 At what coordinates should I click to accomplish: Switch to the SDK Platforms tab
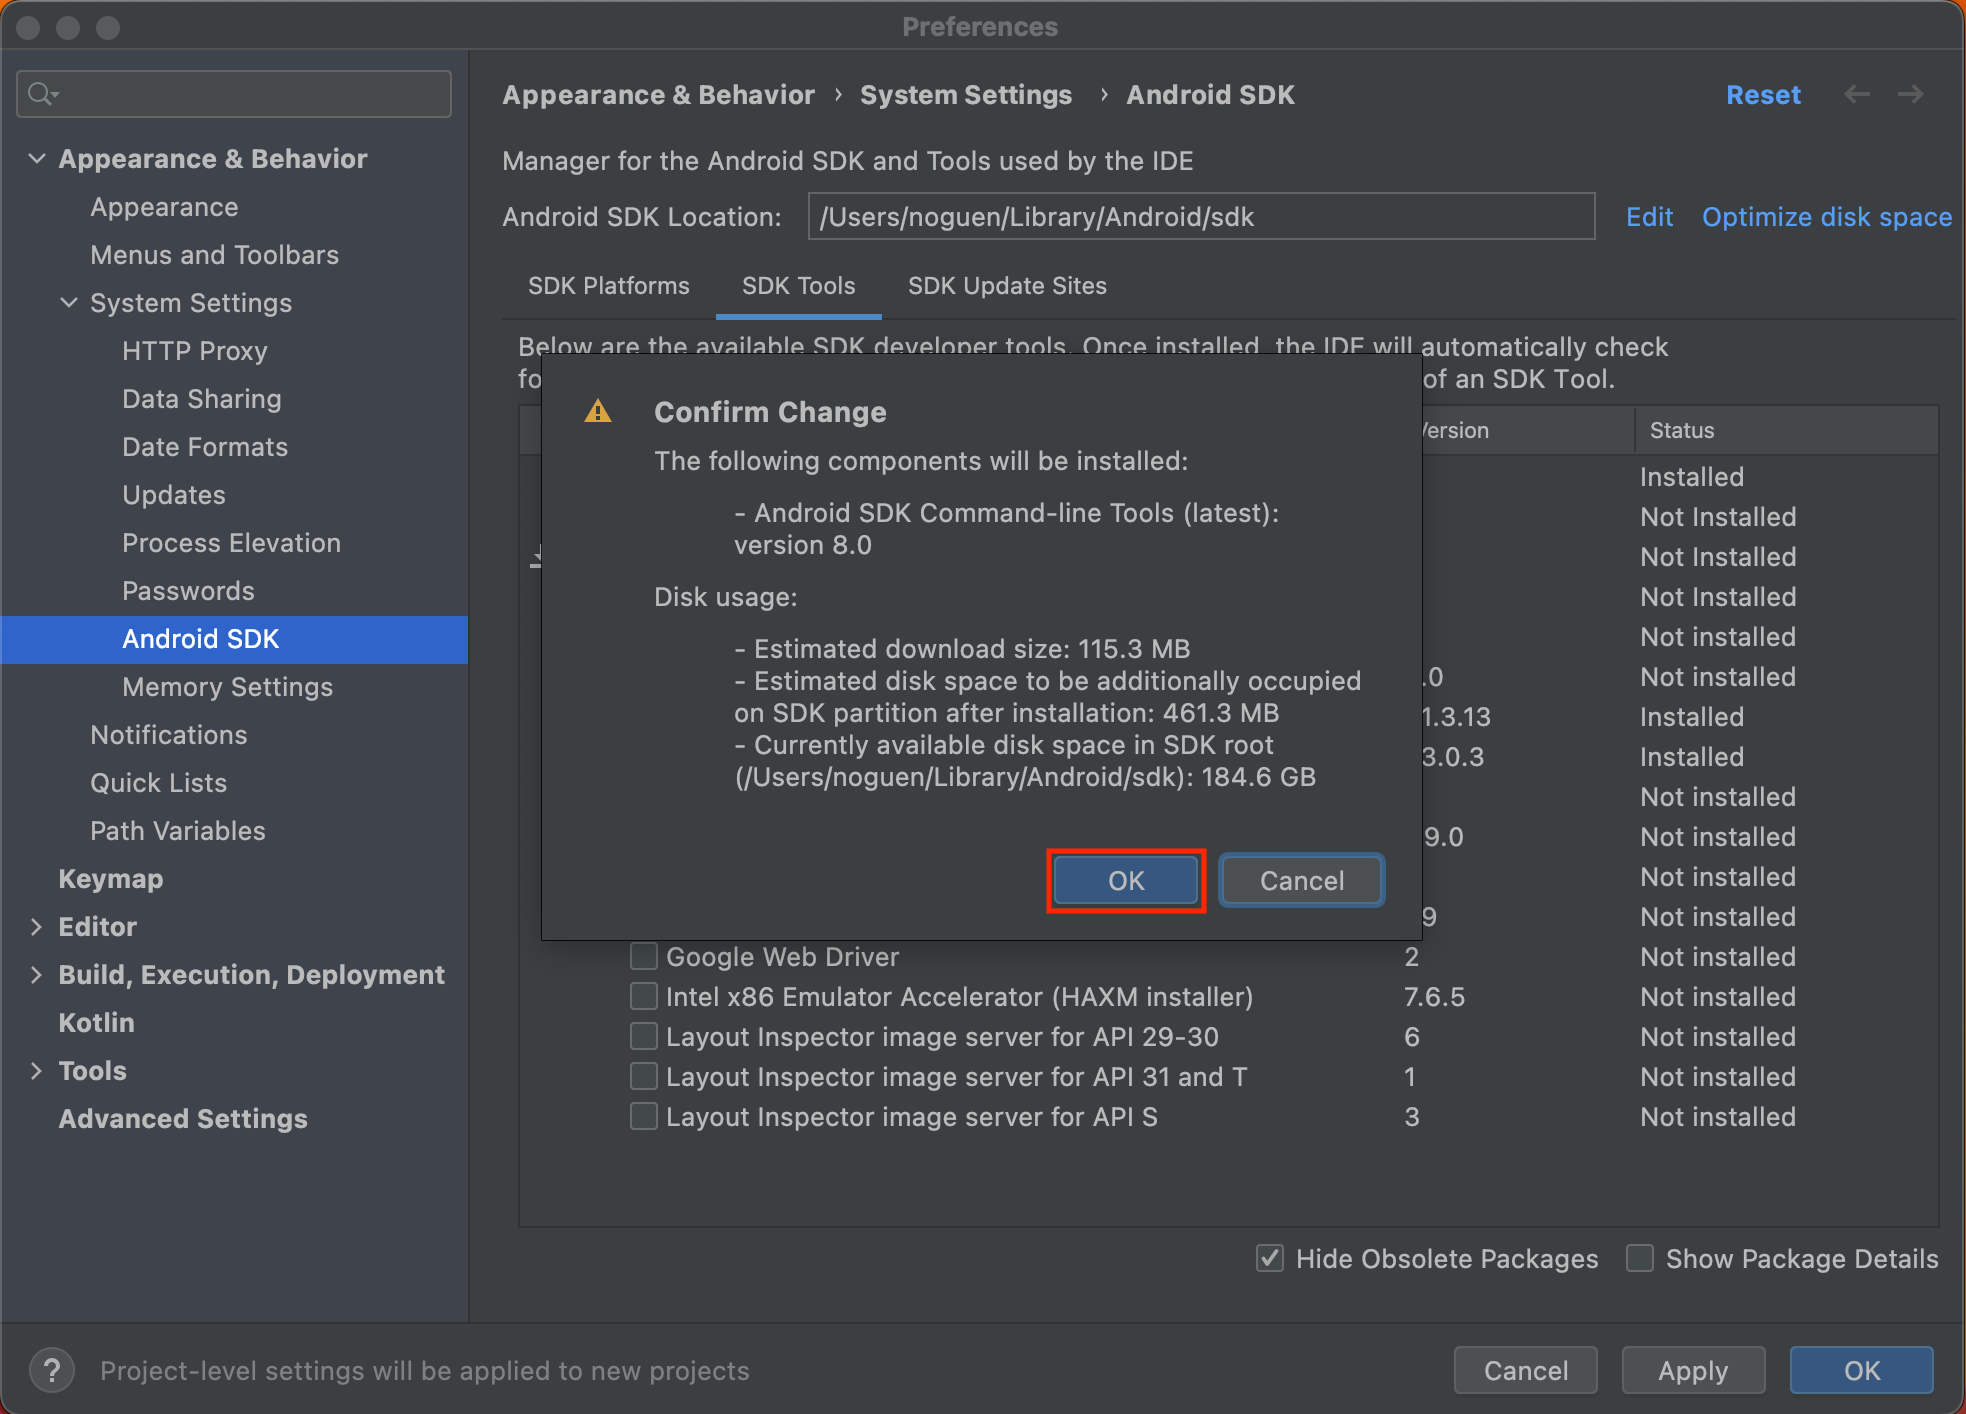coord(608,286)
